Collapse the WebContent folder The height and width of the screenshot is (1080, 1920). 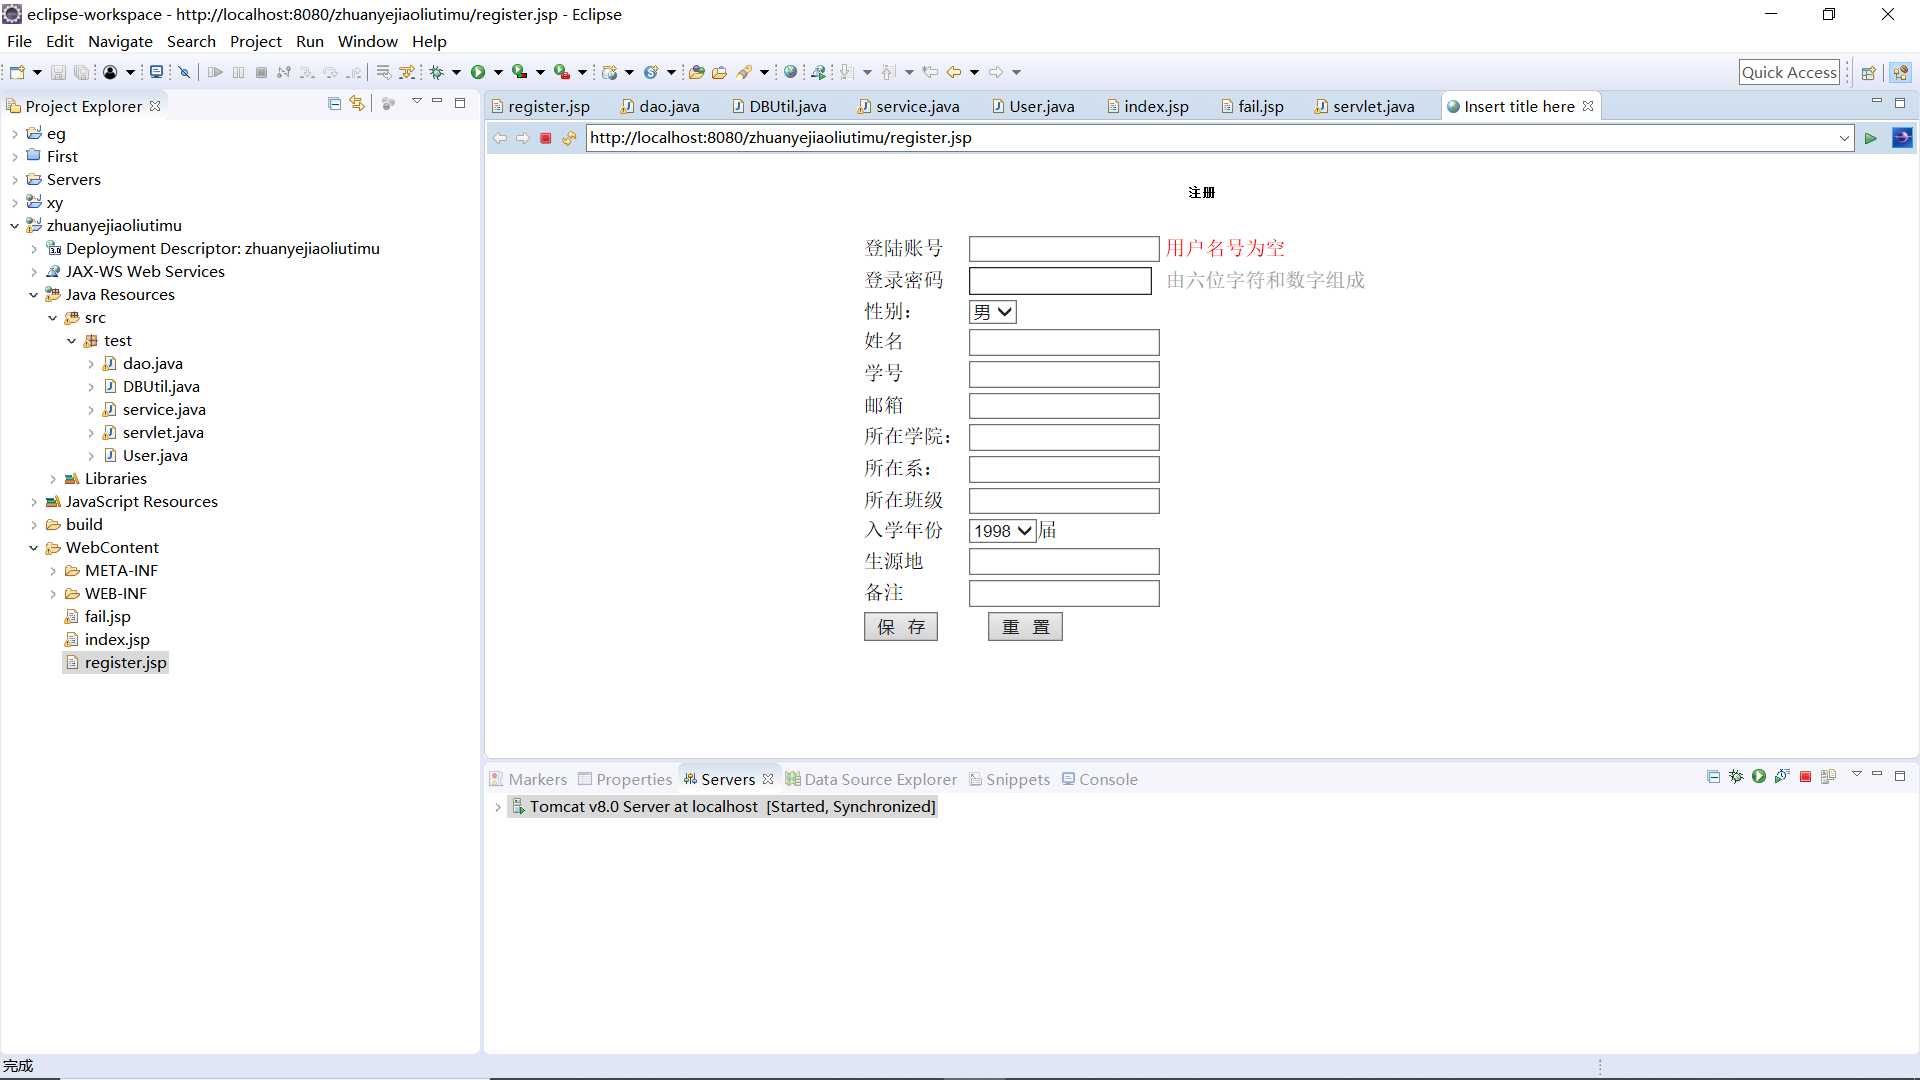pos(33,548)
